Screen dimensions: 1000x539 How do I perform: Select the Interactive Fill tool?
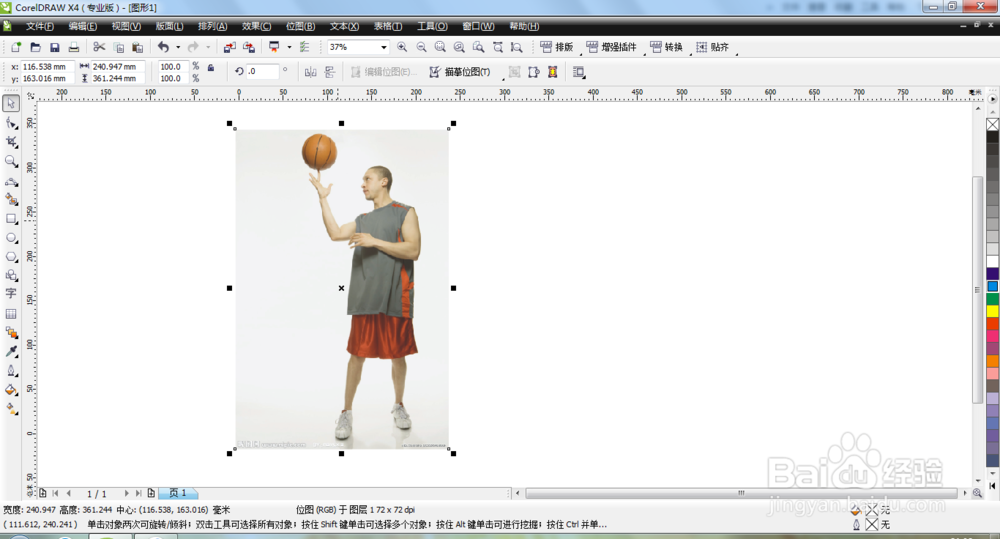click(x=11, y=409)
